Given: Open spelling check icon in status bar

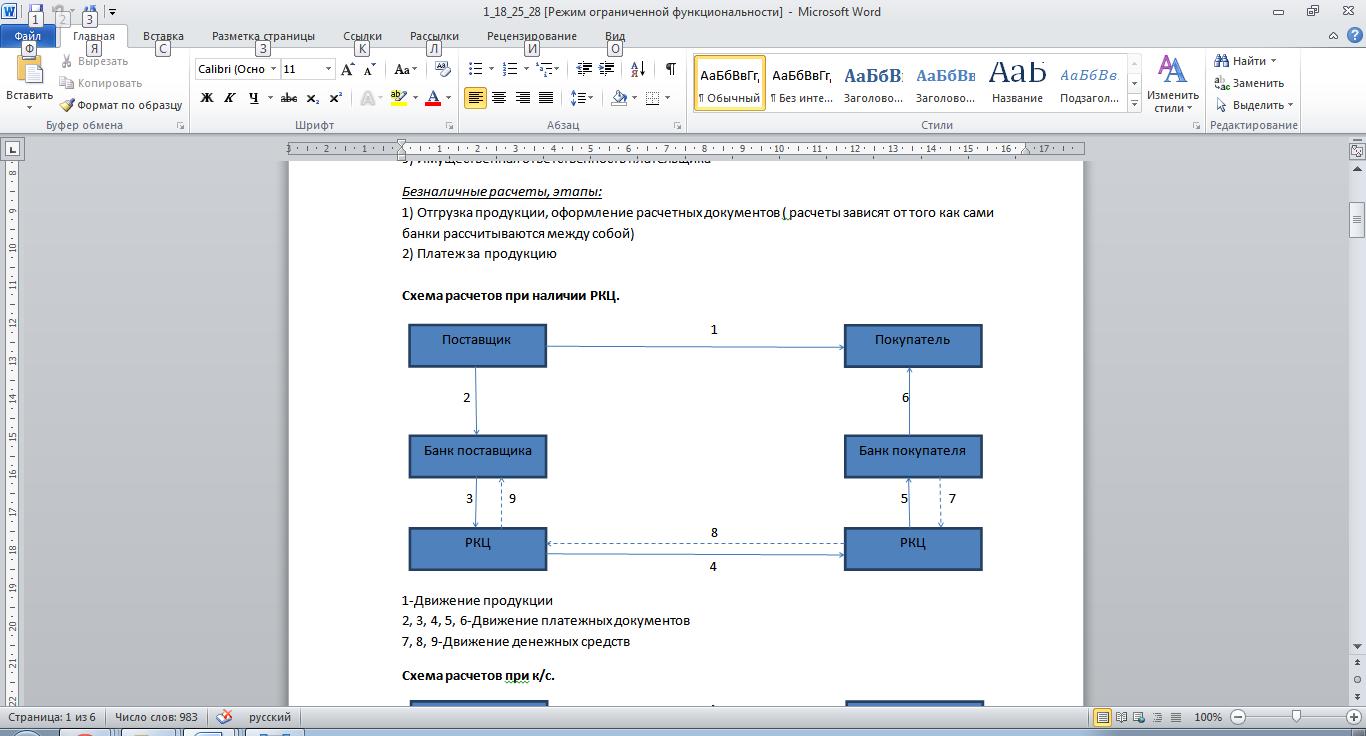Looking at the screenshot, I should click(225, 717).
